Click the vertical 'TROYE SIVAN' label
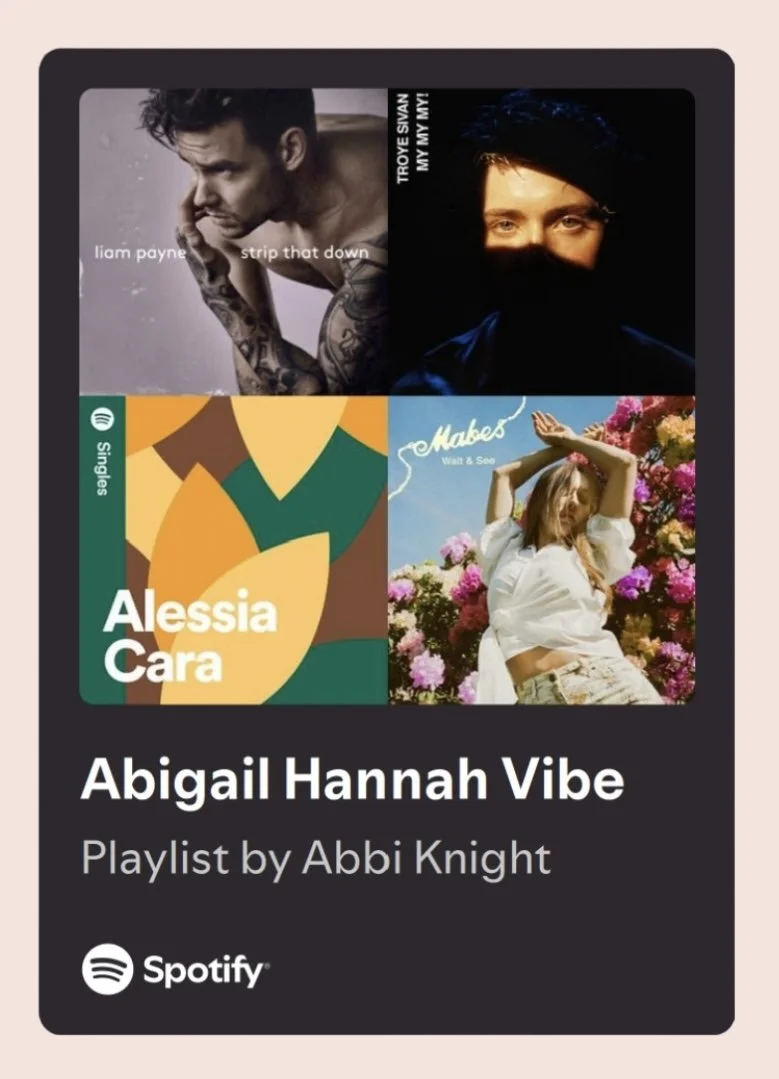 [x=405, y=139]
